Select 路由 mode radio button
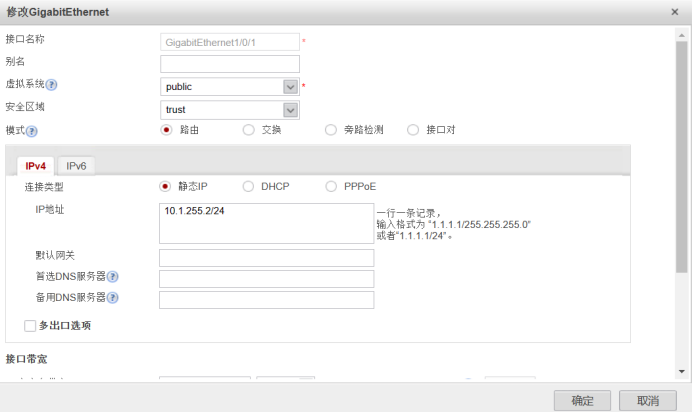The image size is (692, 413). (166, 130)
